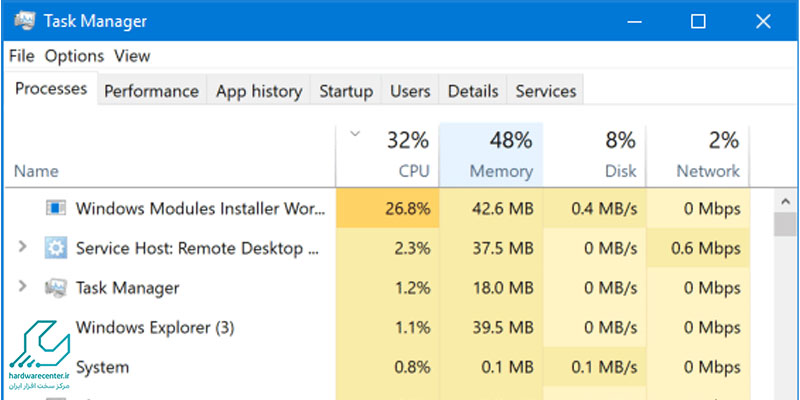
Task: Open the Users tab
Action: click(x=410, y=91)
